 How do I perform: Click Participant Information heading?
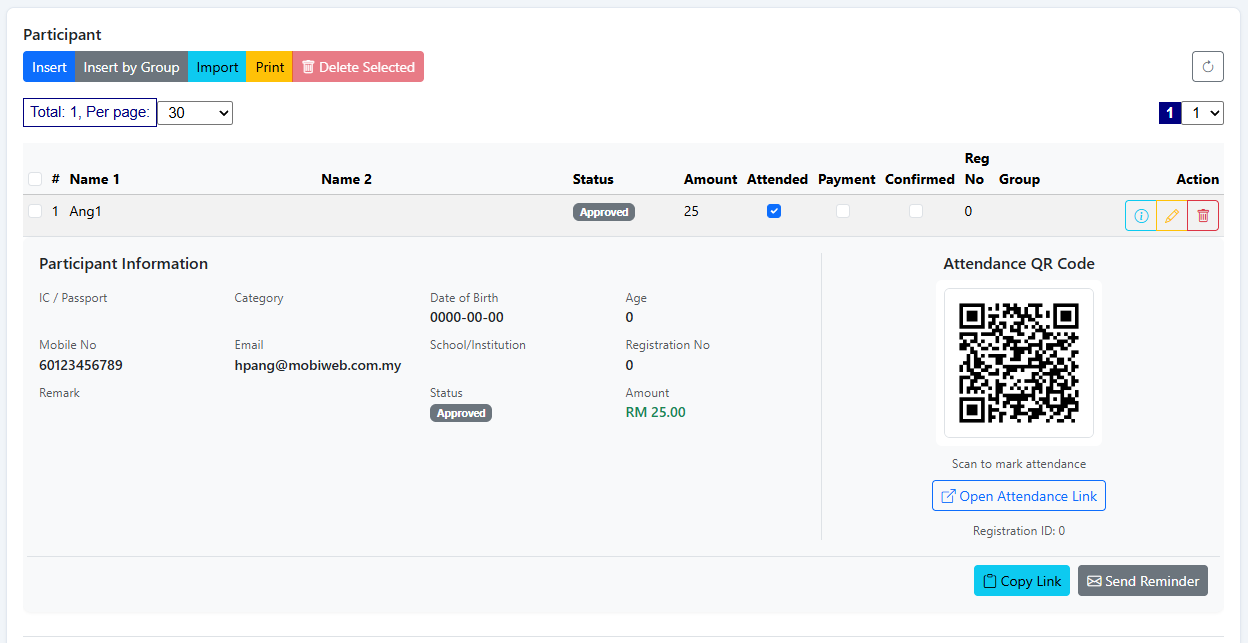pyautogui.click(x=124, y=264)
